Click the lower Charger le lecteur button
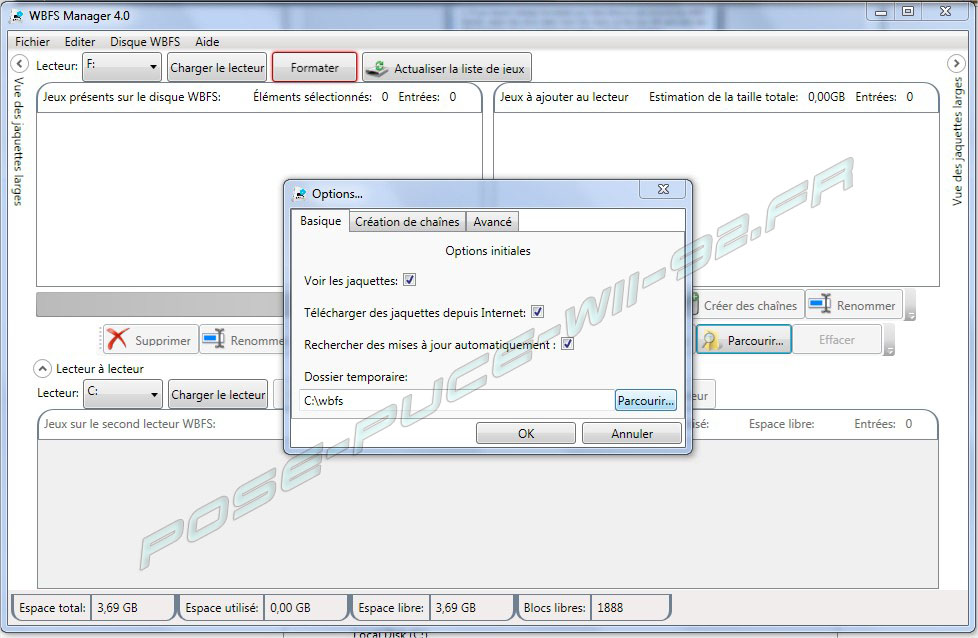 (218, 394)
